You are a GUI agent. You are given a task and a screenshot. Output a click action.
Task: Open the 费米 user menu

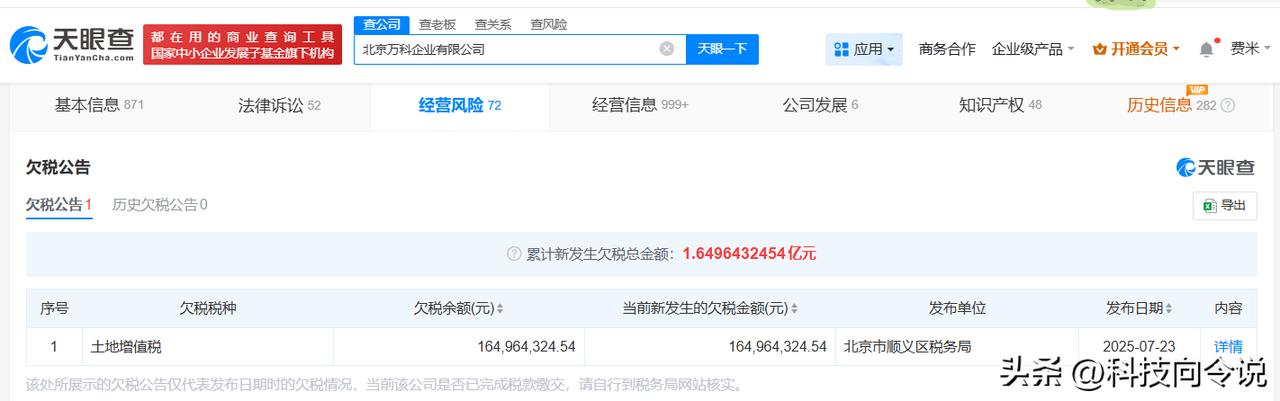click(1250, 49)
